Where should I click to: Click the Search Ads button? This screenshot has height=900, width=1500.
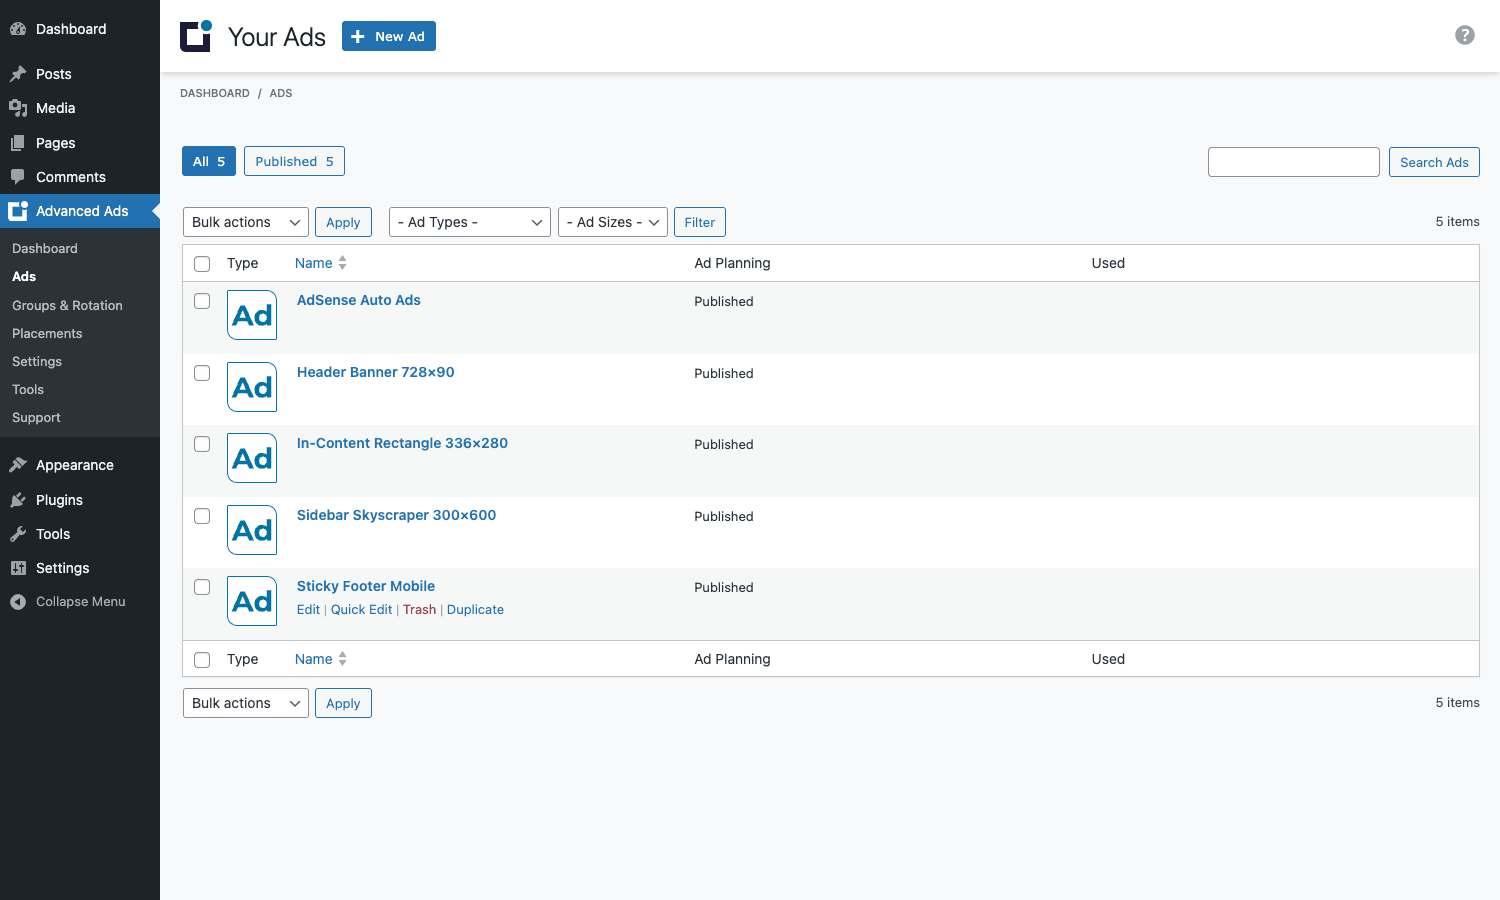[x=1434, y=162]
